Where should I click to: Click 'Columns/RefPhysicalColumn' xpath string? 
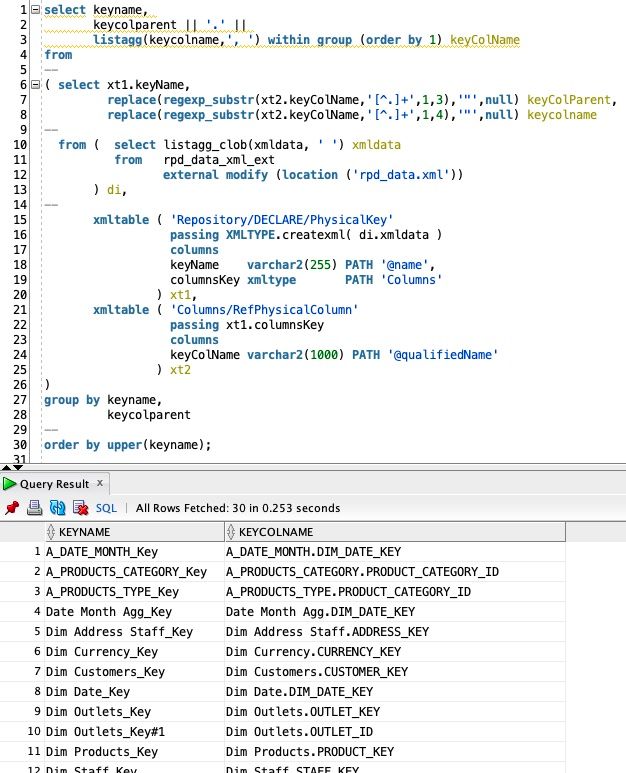click(x=264, y=310)
